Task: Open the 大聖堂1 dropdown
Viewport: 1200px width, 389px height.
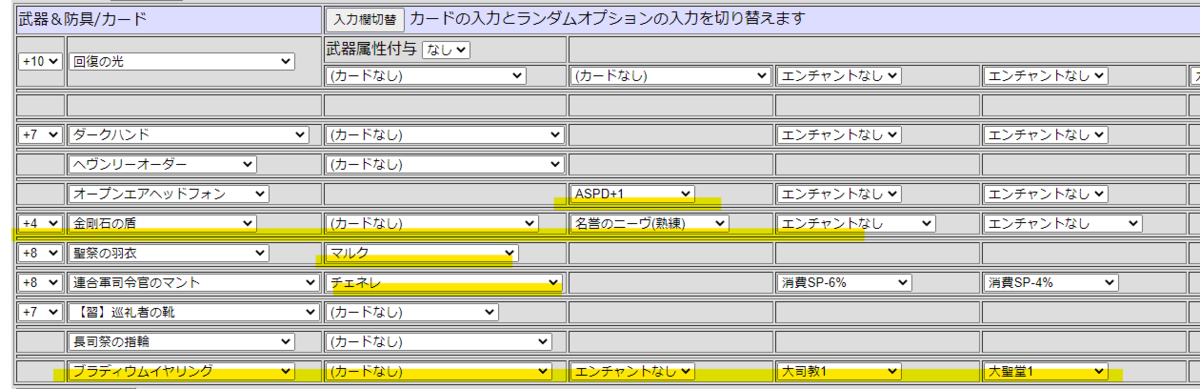Action: 1045,371
